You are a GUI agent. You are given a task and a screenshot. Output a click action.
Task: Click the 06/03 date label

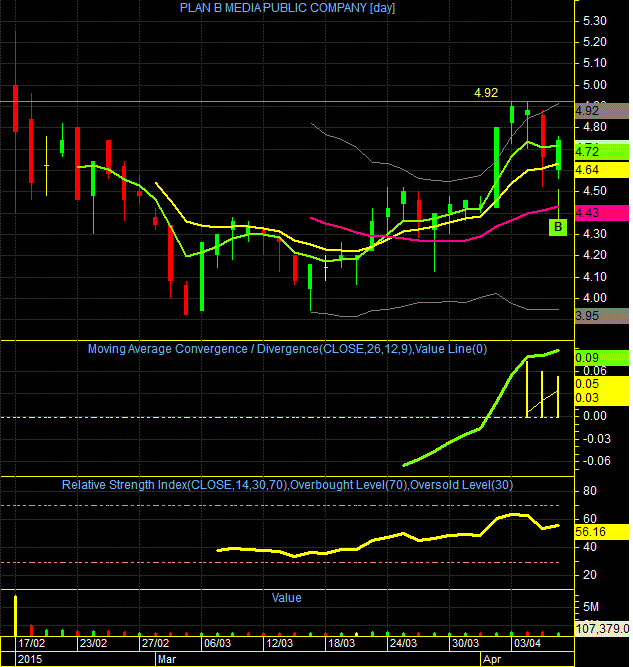(x=217, y=644)
